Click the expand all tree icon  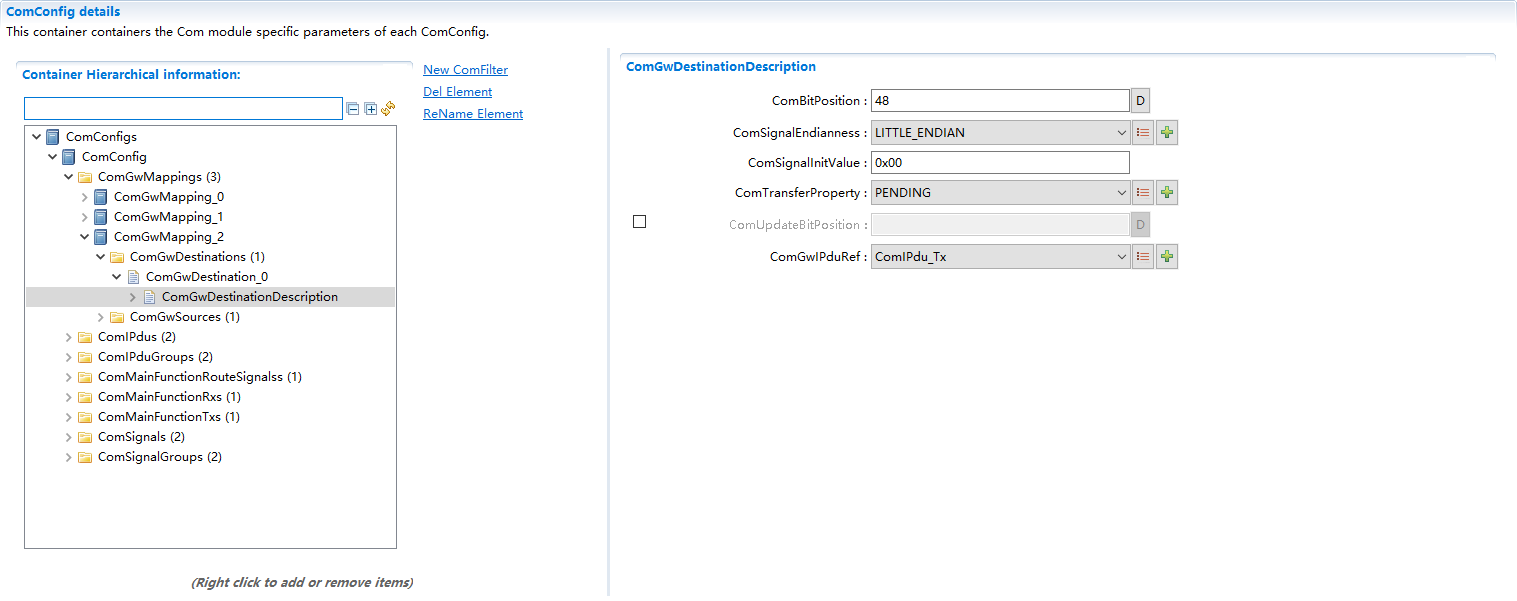[370, 109]
